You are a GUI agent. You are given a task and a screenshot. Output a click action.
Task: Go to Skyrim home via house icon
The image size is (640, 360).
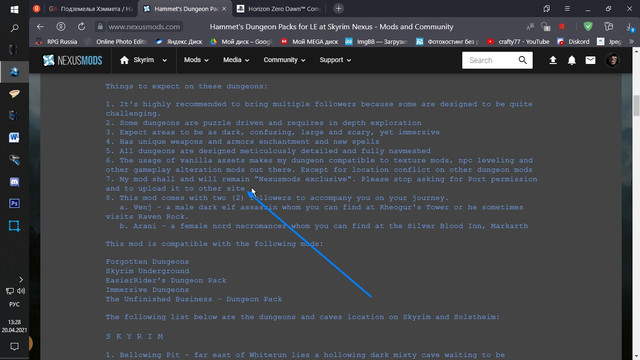click(124, 60)
